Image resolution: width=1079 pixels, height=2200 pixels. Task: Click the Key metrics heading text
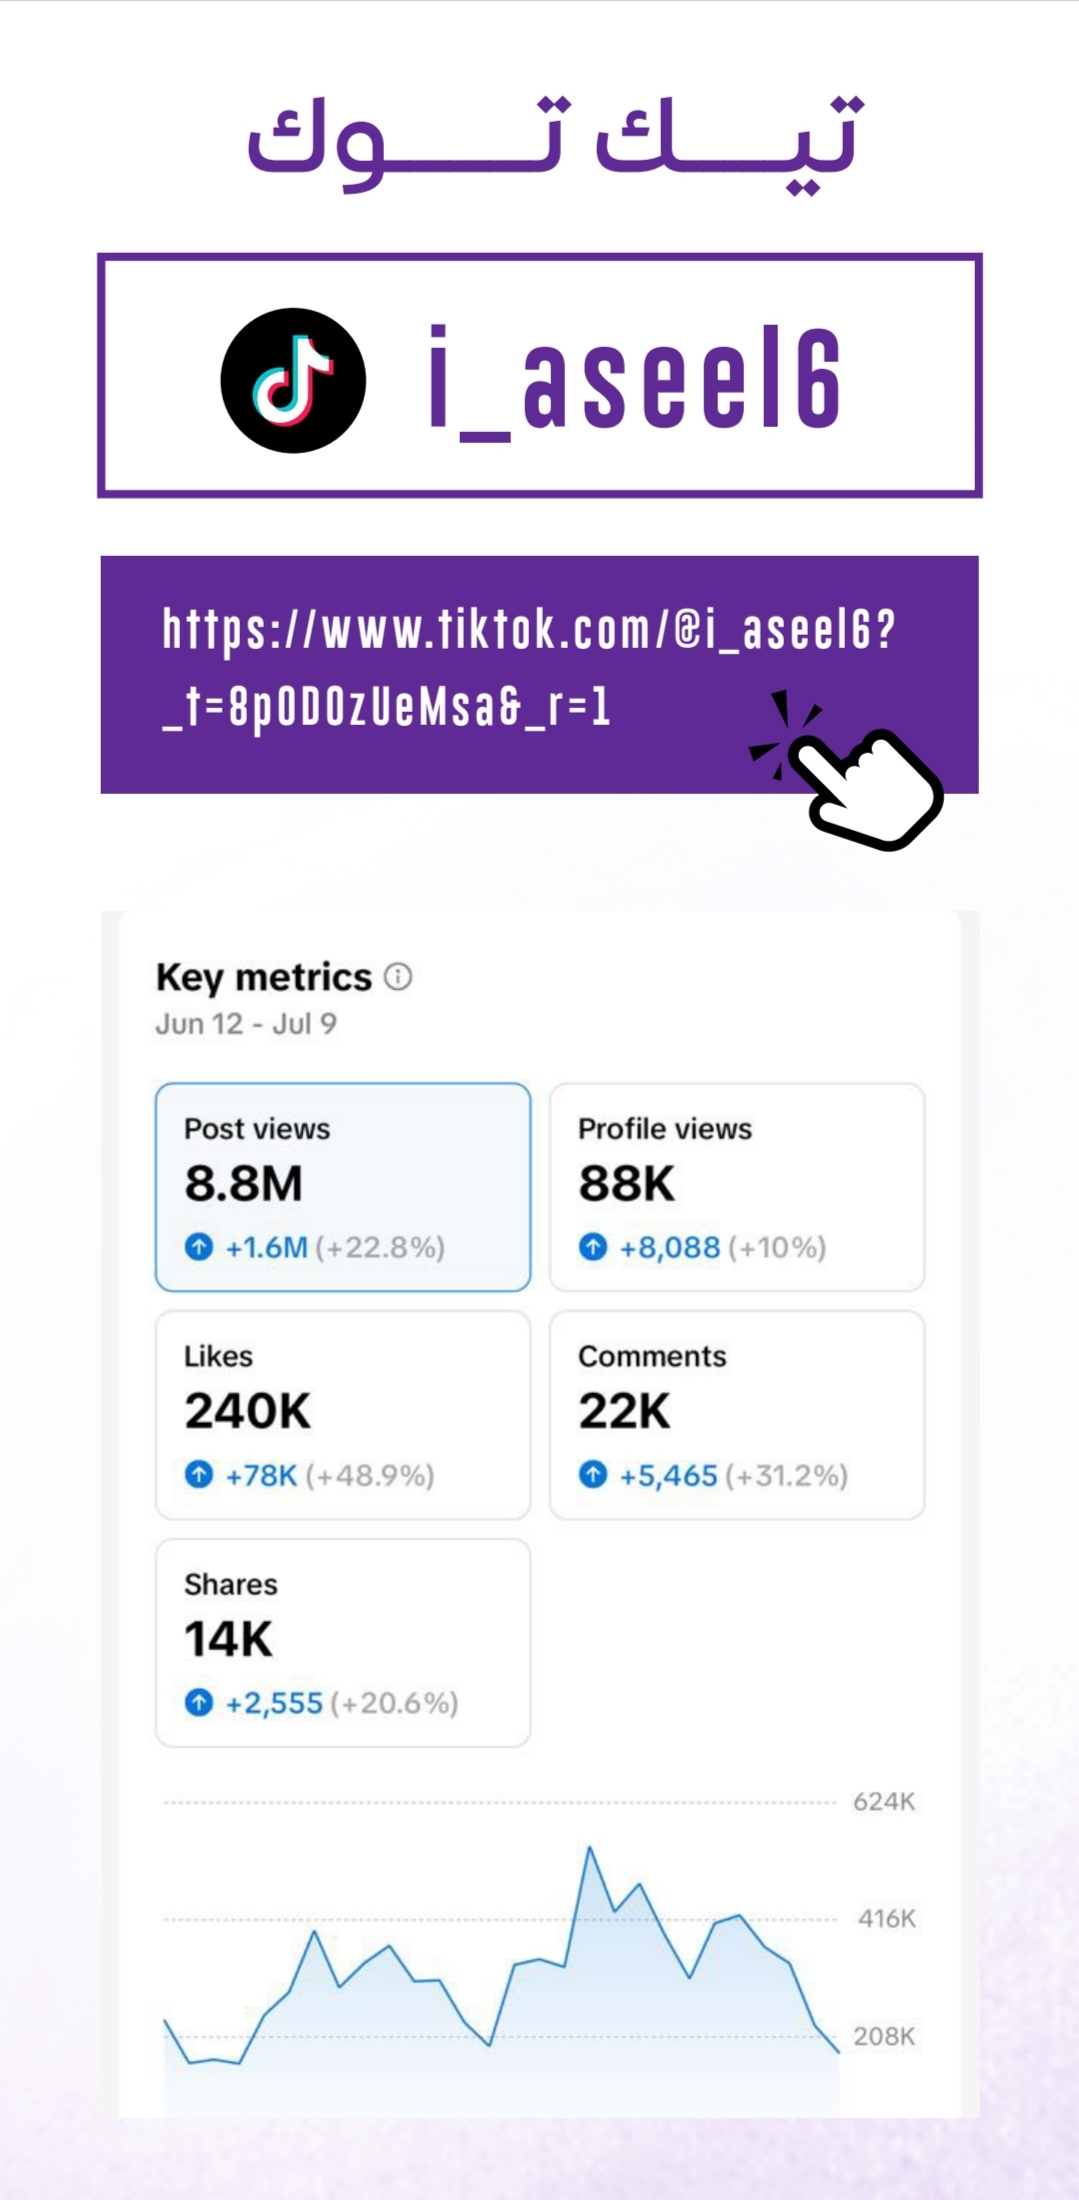264,977
